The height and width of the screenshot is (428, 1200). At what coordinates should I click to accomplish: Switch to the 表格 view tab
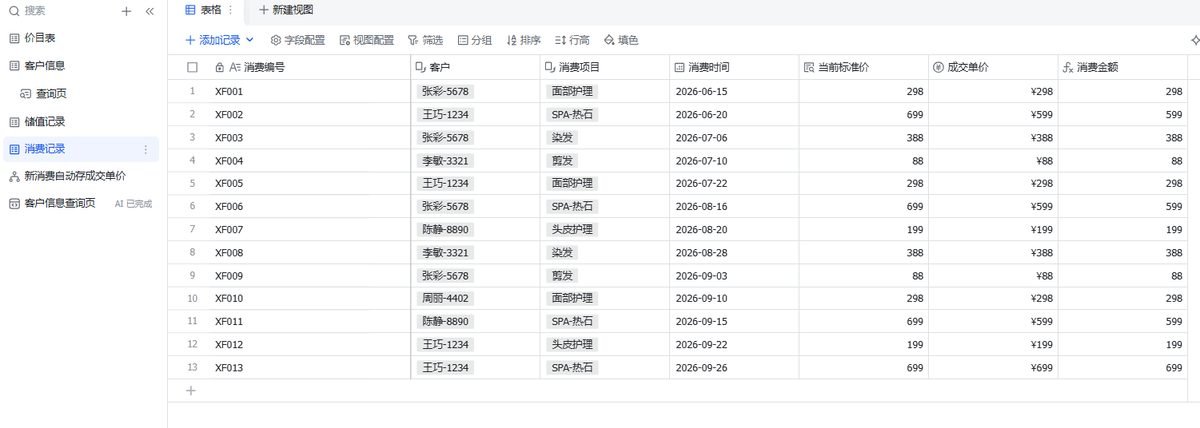pos(204,9)
